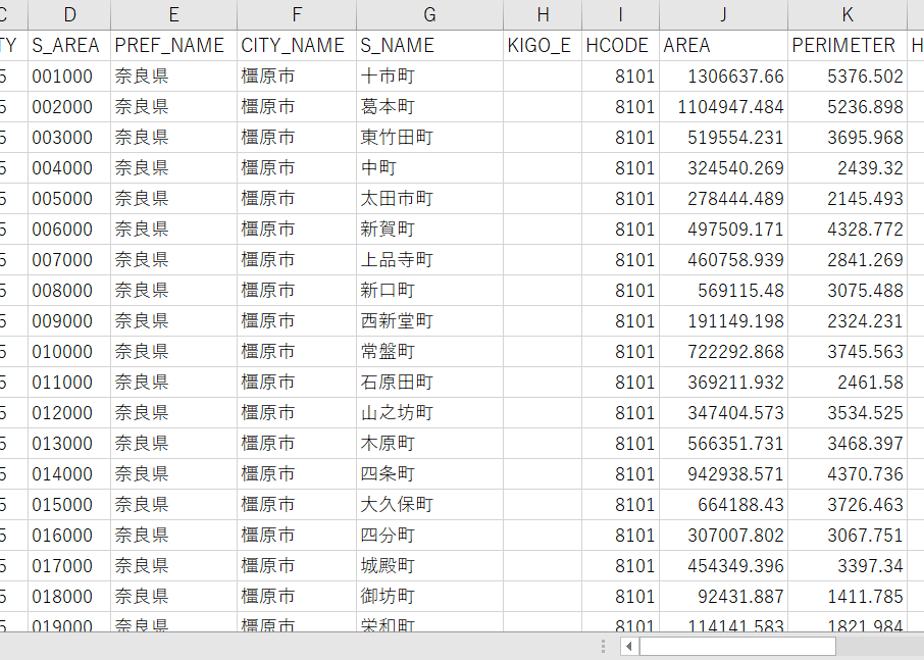Screen dimensions: 924x660
Task: Select column K header
Action: pos(847,14)
